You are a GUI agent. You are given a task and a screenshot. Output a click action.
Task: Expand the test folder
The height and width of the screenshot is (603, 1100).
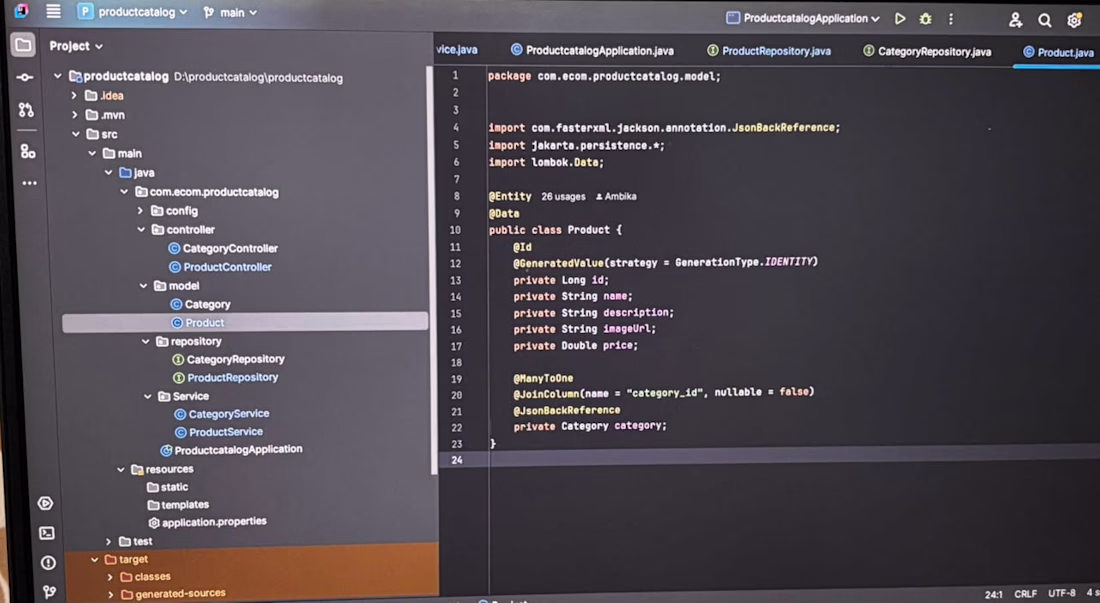[108, 541]
